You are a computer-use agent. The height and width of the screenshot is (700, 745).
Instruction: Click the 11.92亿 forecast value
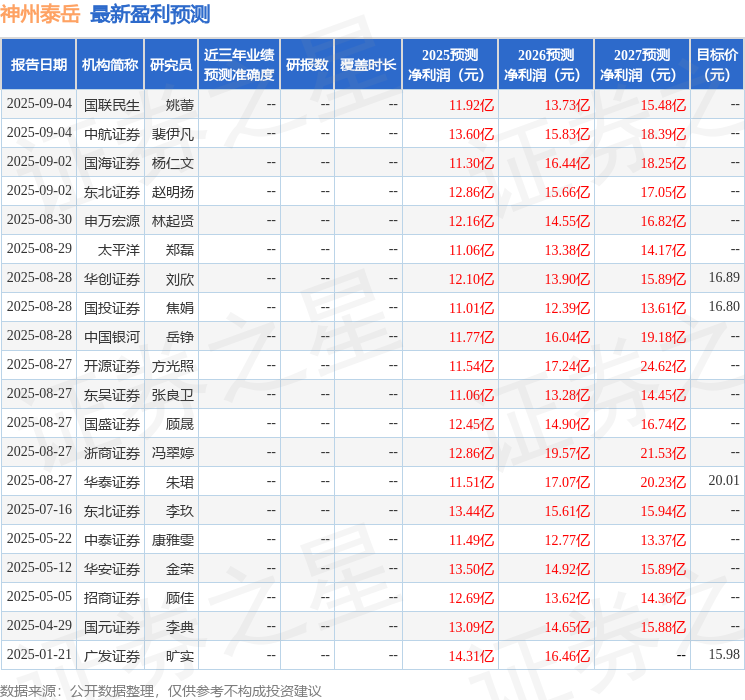(x=471, y=105)
